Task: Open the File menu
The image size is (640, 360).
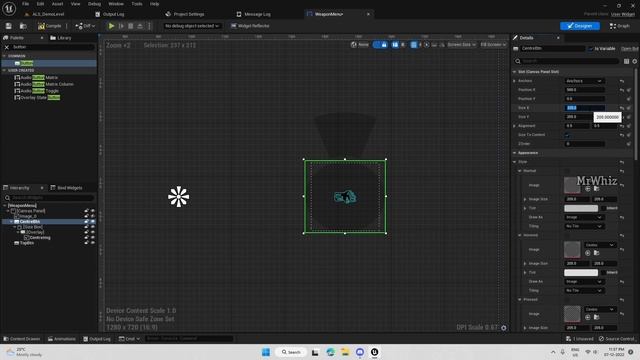Action: [x=25, y=4]
